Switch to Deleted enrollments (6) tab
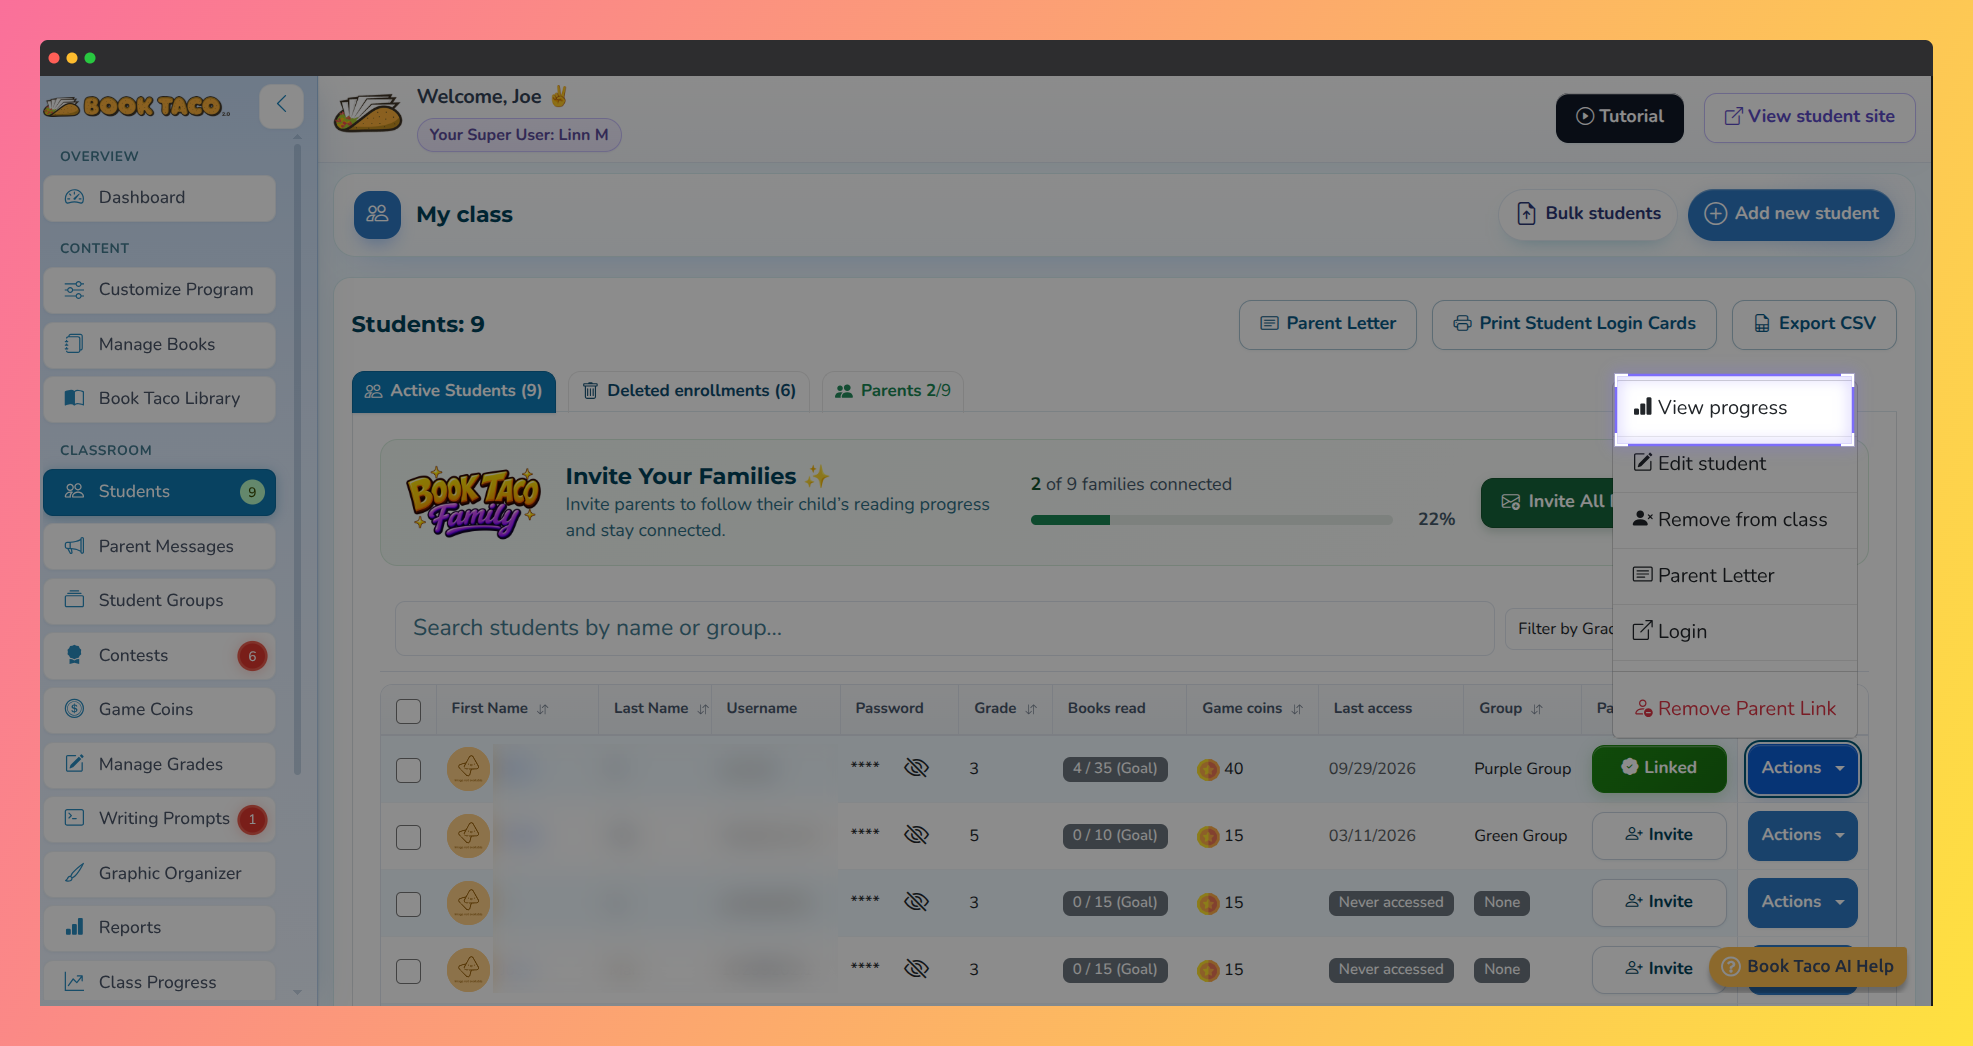 click(x=689, y=391)
